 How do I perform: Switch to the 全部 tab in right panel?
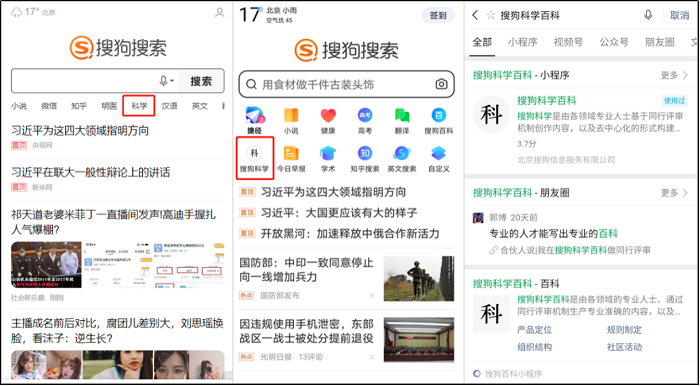482,42
